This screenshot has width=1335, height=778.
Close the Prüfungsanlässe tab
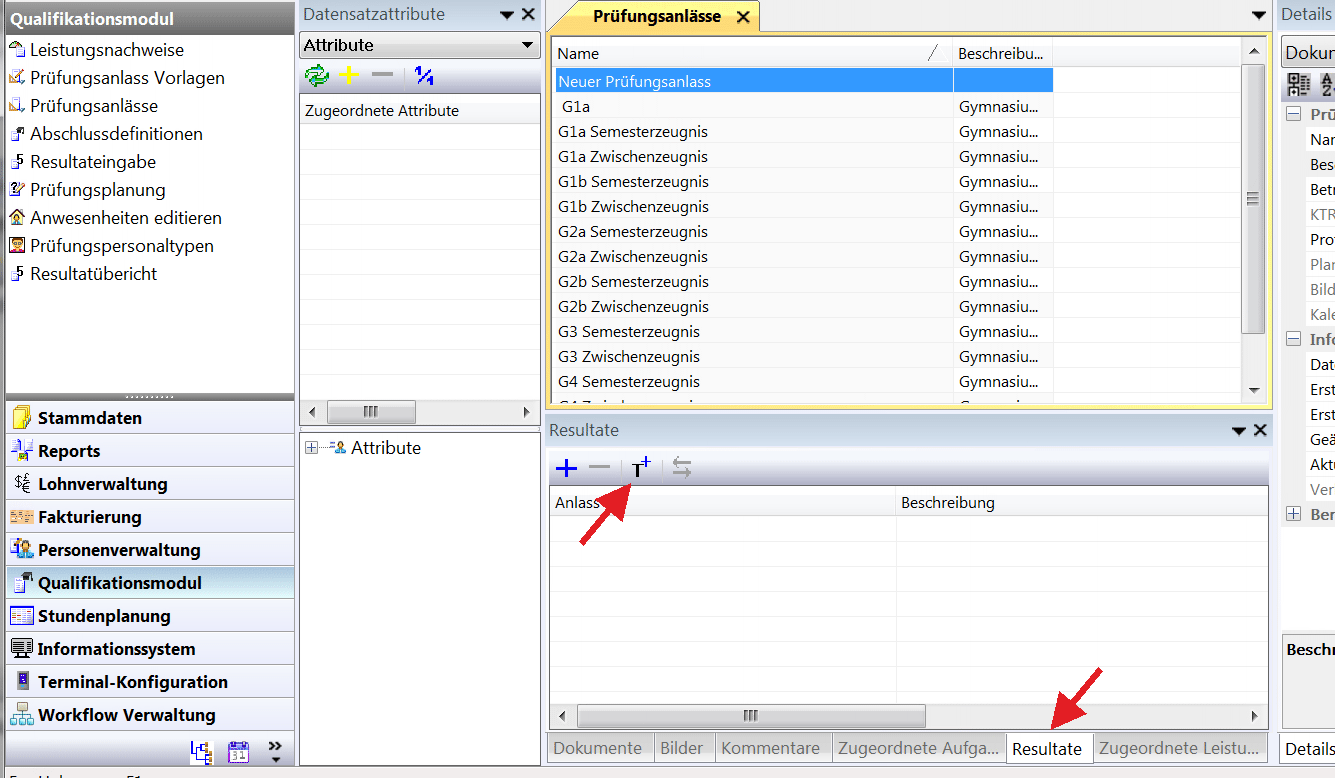(743, 17)
